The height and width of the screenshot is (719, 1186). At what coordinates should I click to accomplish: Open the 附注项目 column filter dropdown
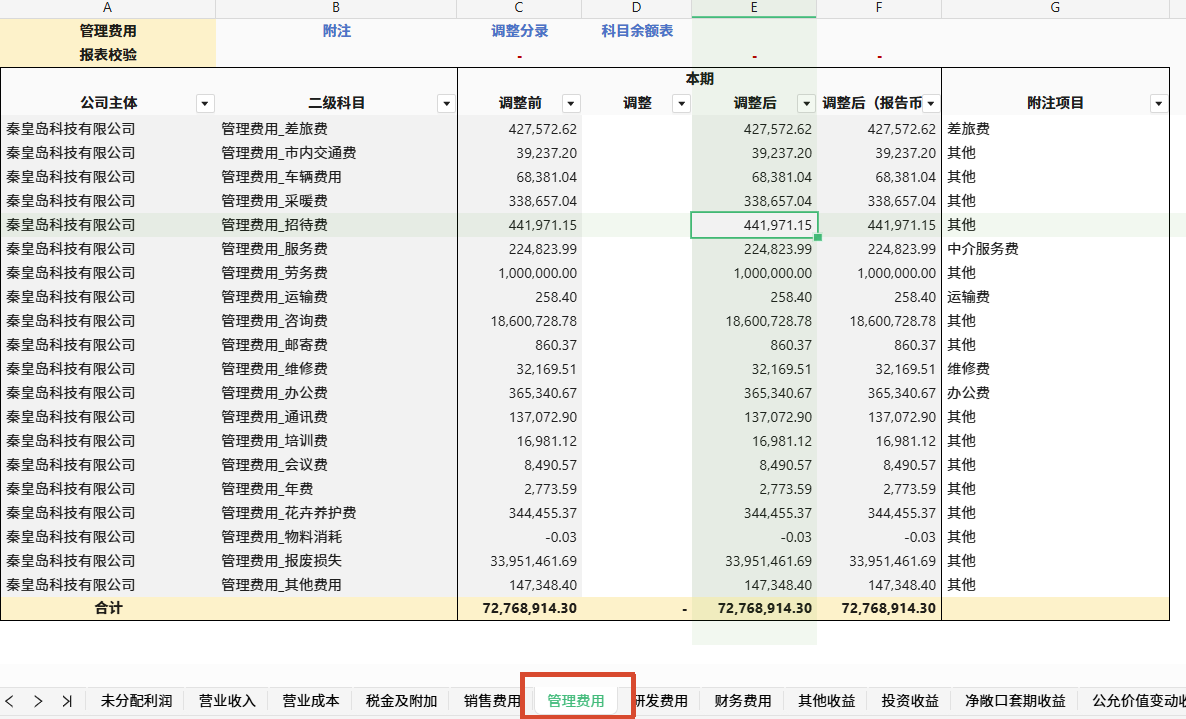[1158, 104]
